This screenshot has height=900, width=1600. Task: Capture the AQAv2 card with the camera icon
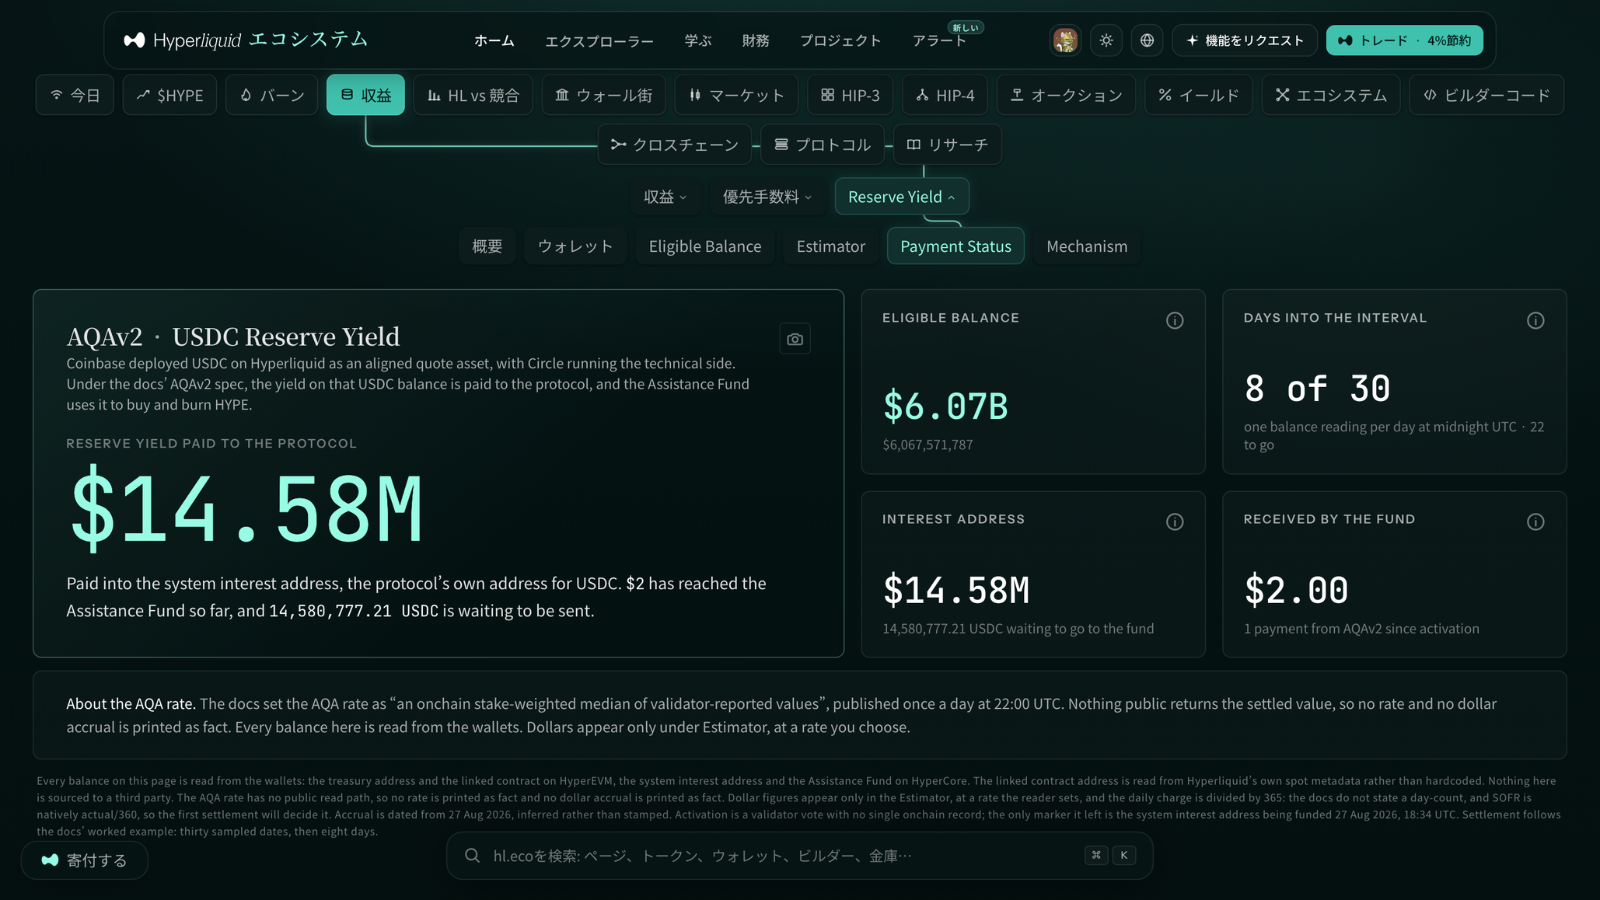click(x=795, y=339)
